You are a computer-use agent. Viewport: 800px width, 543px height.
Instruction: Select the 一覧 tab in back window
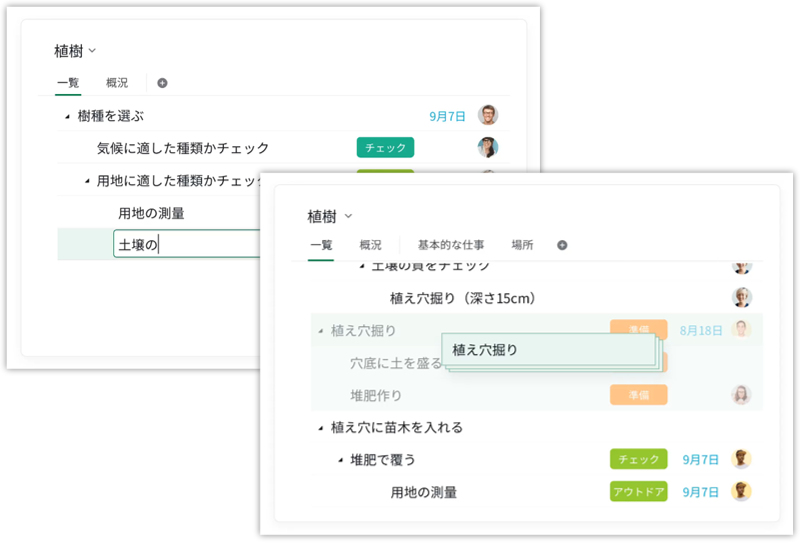tap(68, 83)
